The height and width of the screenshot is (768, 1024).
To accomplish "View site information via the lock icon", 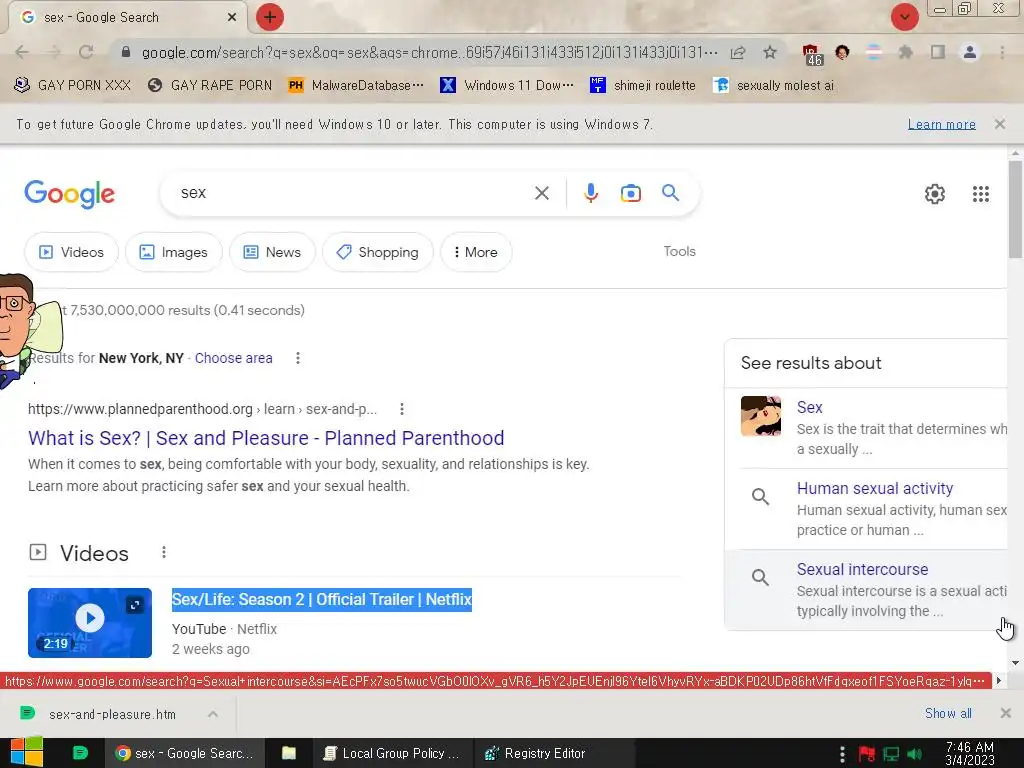I will (x=126, y=52).
